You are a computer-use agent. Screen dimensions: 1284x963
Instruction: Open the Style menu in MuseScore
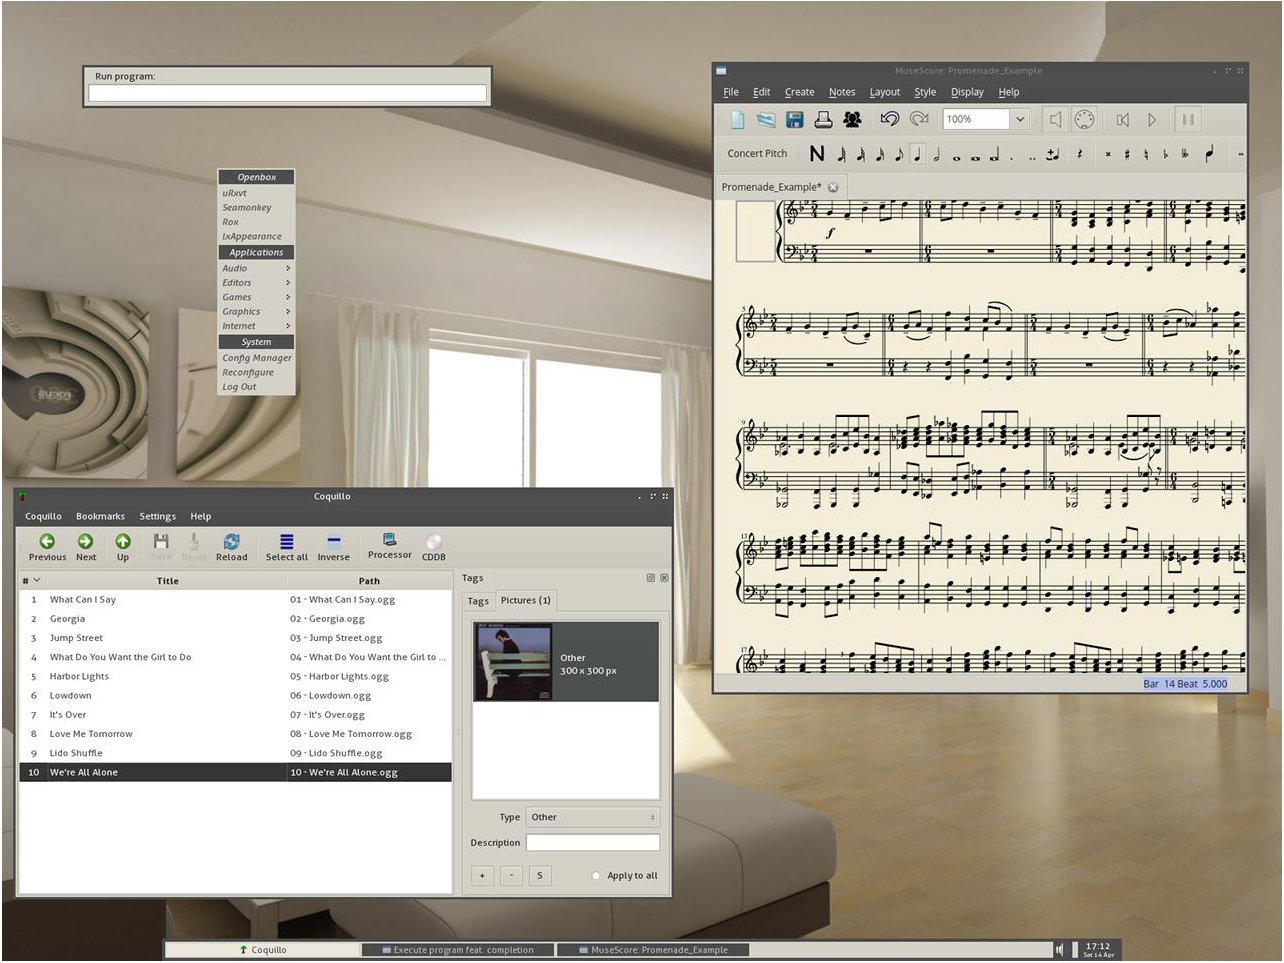pos(925,92)
